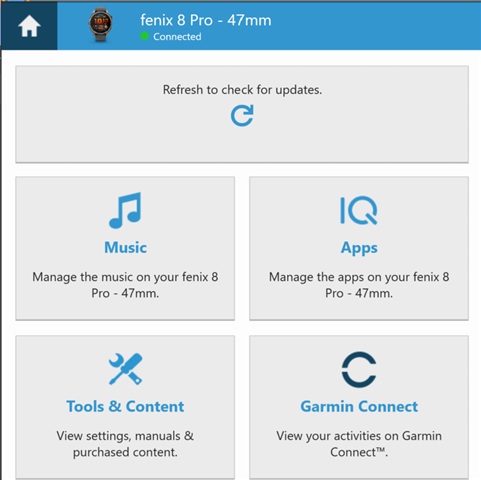Click 'Refresh to check for updates' text
The image size is (481, 480).
242,90
